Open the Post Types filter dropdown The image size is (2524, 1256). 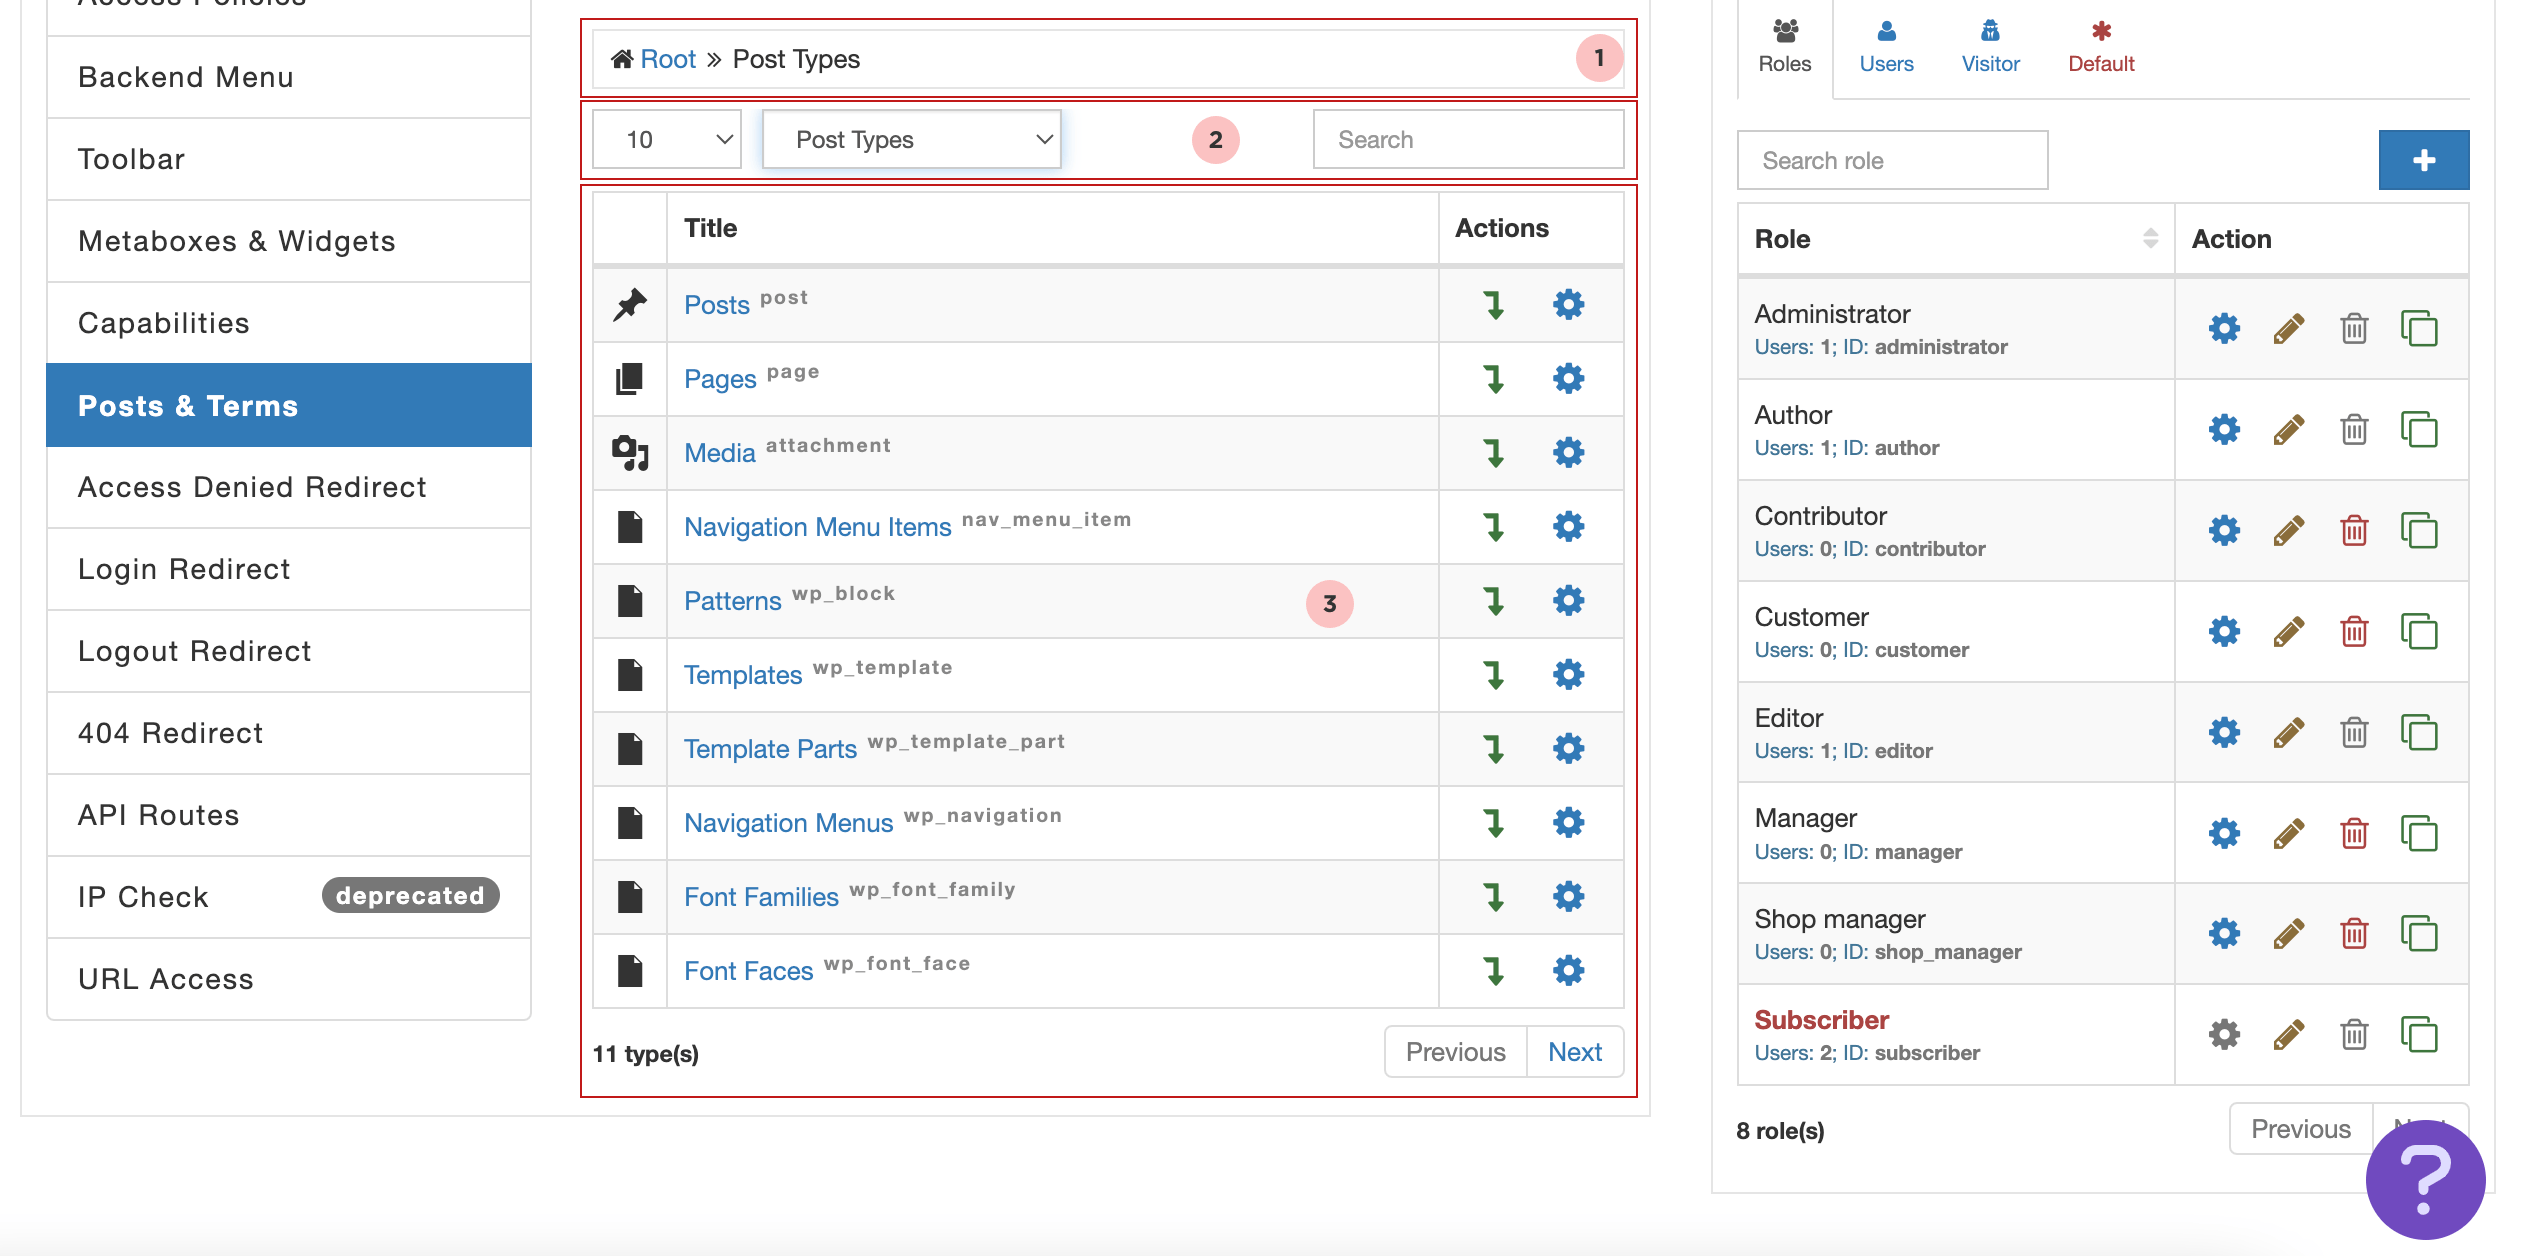pyautogui.click(x=911, y=139)
